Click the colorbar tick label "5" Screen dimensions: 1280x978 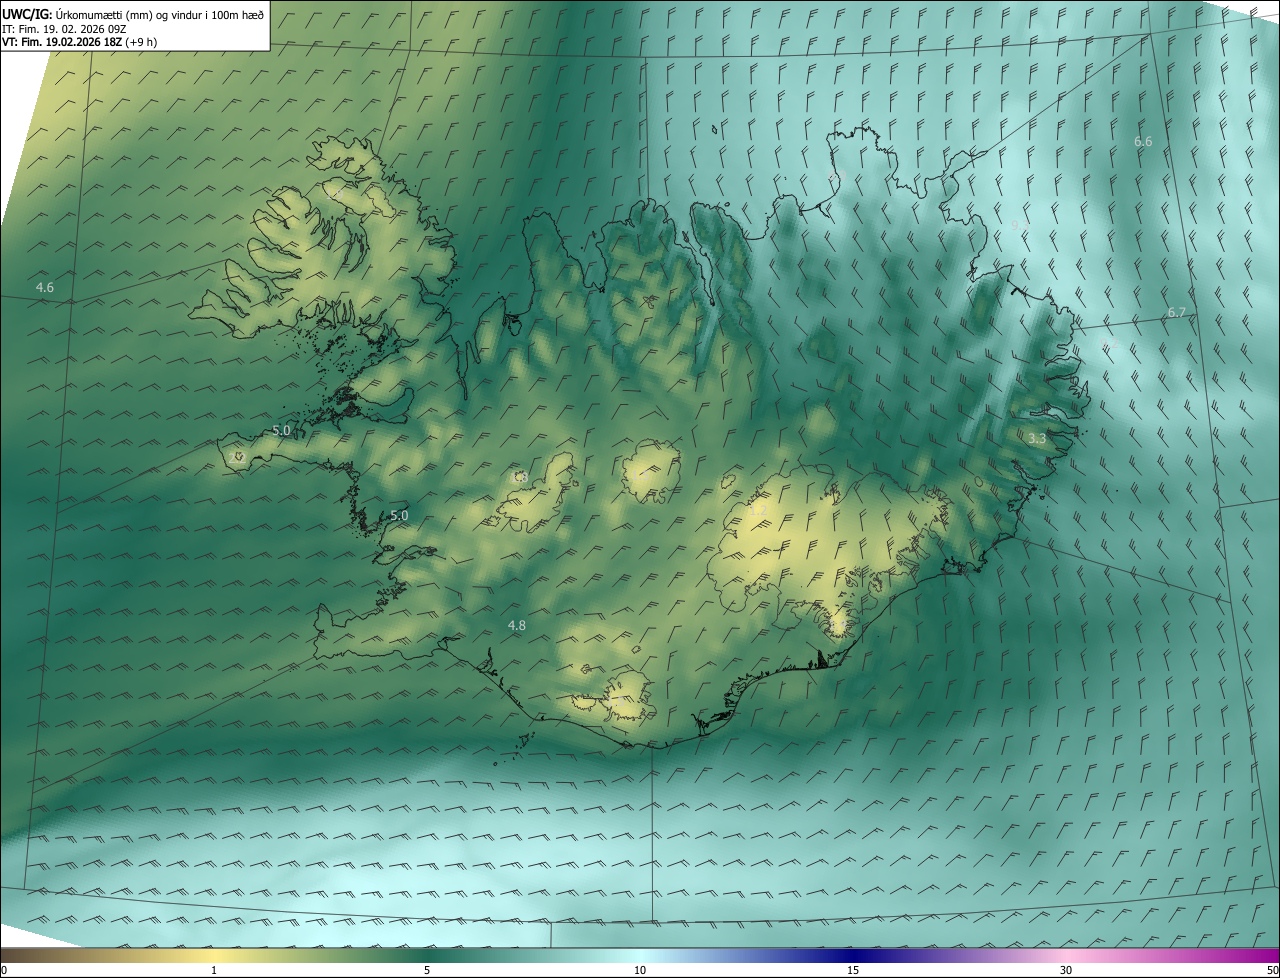[427, 970]
